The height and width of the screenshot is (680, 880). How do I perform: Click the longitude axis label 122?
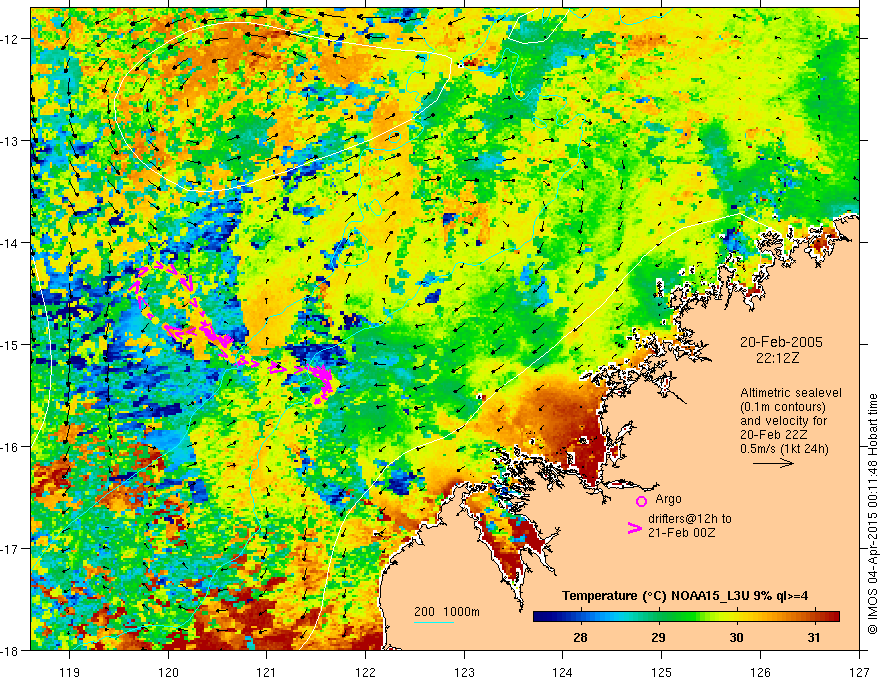365,672
